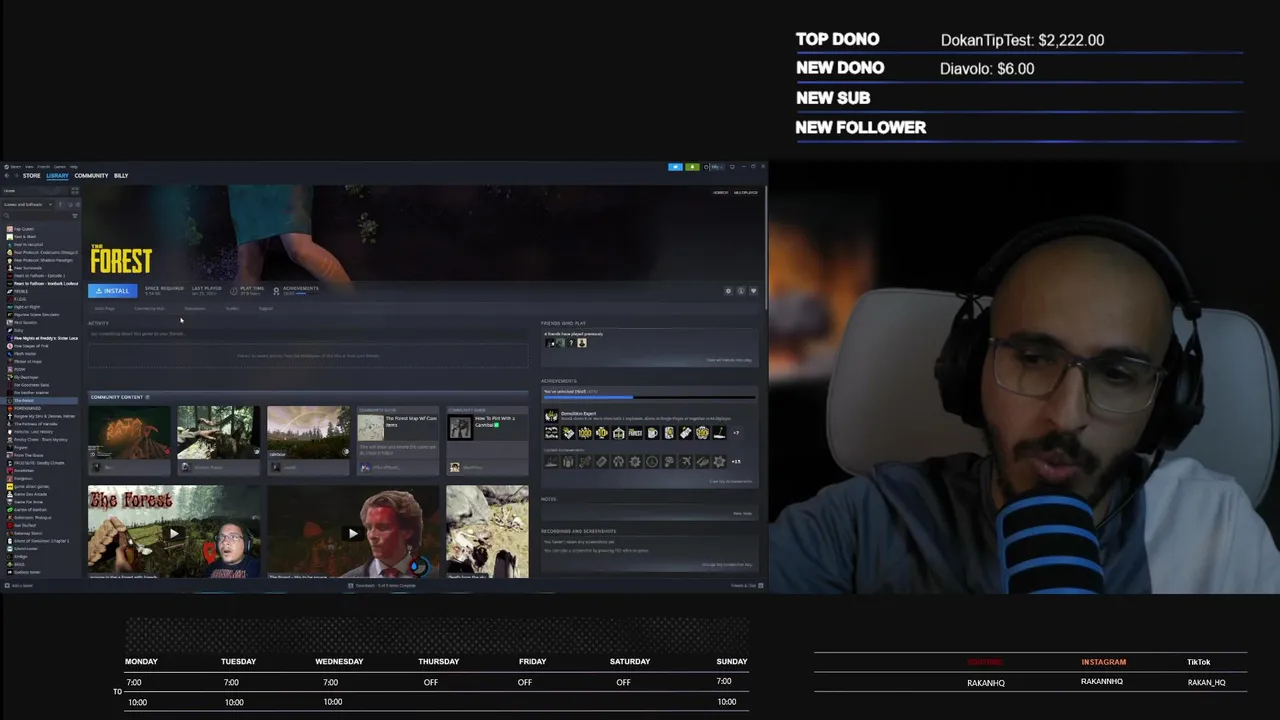This screenshot has width=1280, height=720.
Task: Open the Guides link
Action: pyautogui.click(x=232, y=309)
